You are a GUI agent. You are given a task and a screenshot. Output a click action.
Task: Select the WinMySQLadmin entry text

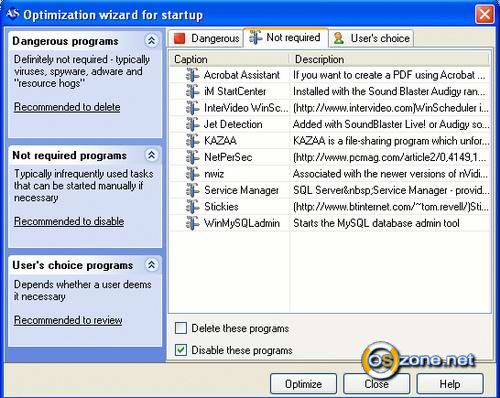(x=242, y=223)
